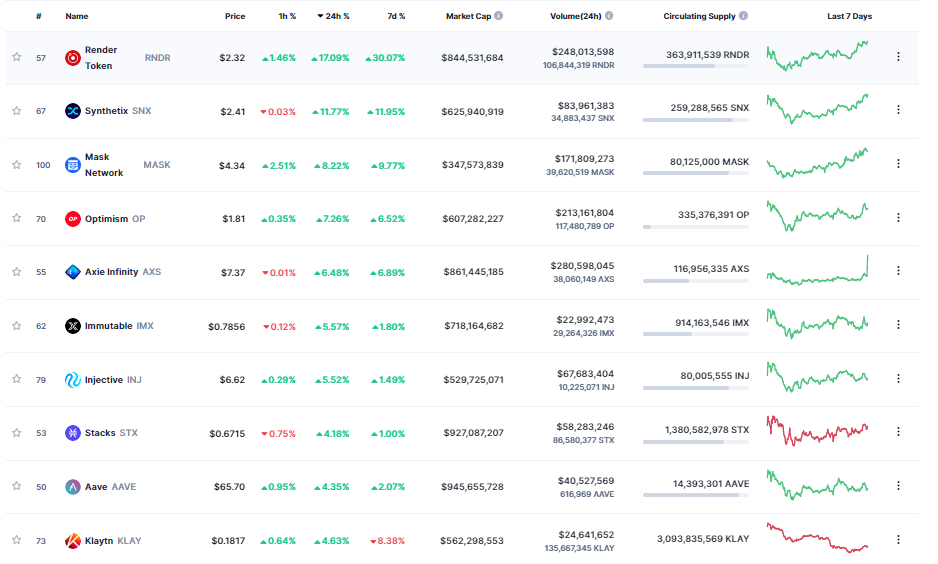The image size is (938, 564).
Task: Add Klaytn to watchlist with star
Action: [x=16, y=541]
